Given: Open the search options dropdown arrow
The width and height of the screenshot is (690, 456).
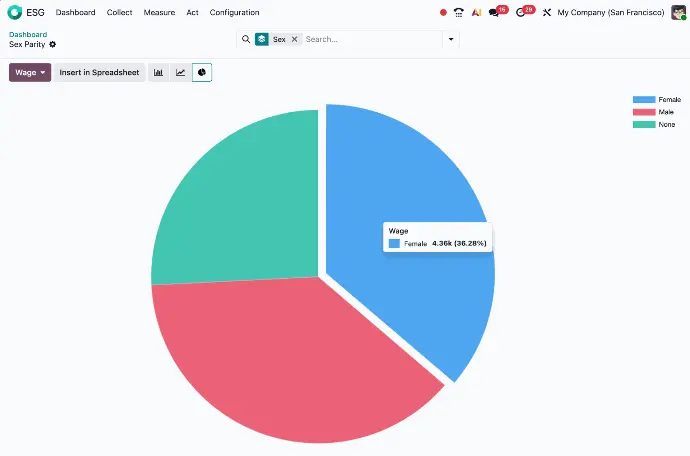Looking at the screenshot, I should click(451, 39).
